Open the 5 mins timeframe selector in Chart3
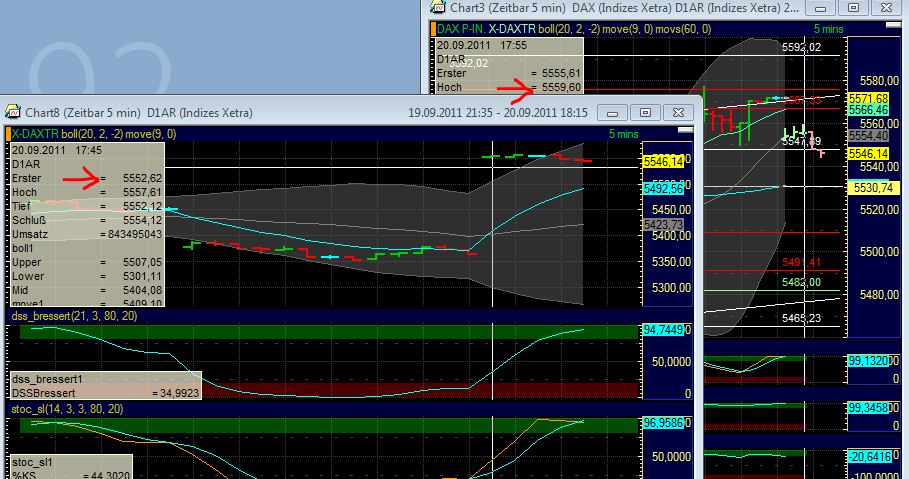Image resolution: width=909 pixels, height=479 pixels. pyautogui.click(x=829, y=29)
